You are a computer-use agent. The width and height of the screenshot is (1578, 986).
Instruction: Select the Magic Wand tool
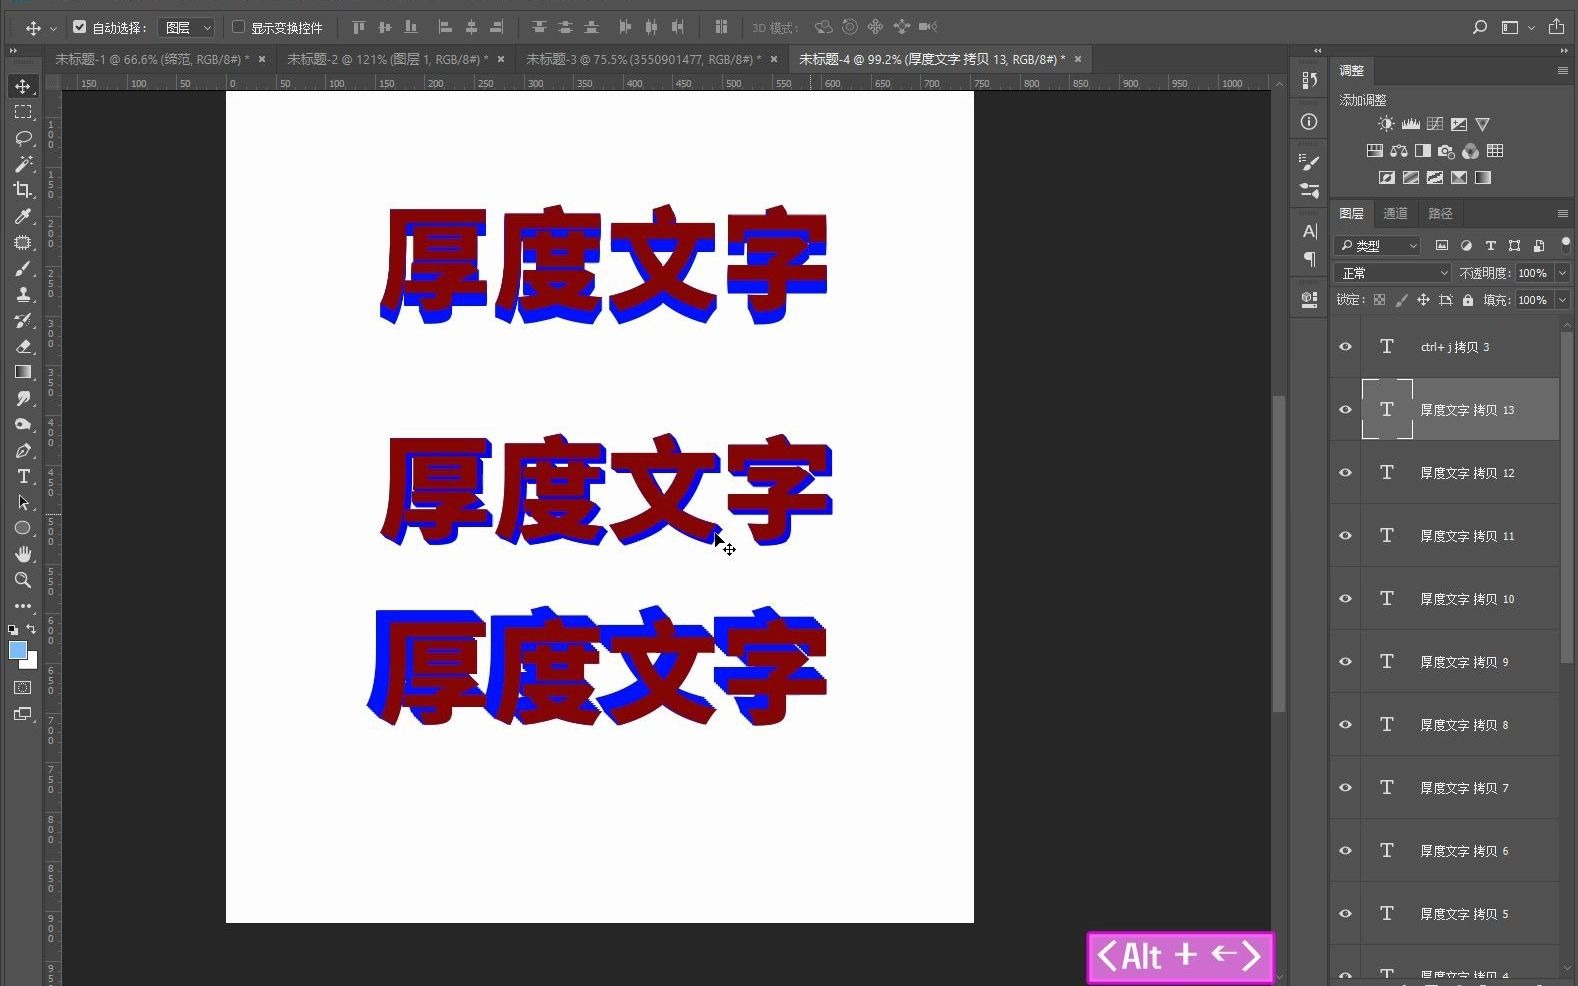23,164
